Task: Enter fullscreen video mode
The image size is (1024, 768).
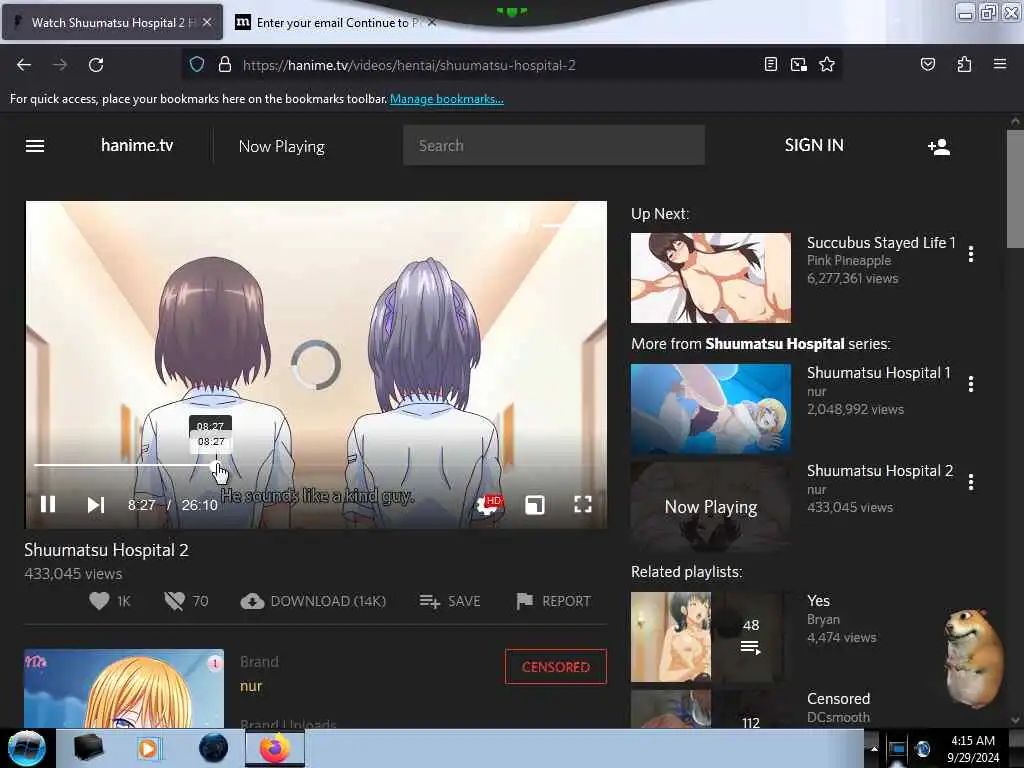Action: pos(583,504)
